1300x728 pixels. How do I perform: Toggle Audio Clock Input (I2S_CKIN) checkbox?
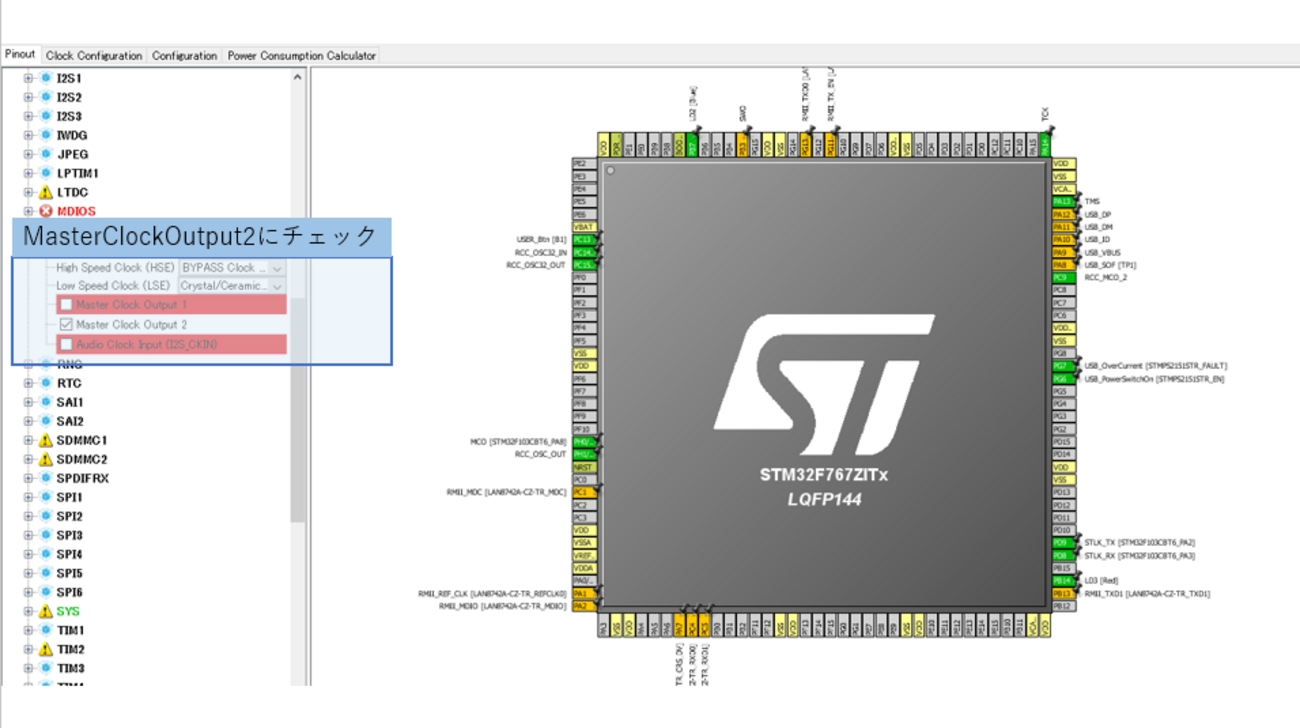click(66, 344)
